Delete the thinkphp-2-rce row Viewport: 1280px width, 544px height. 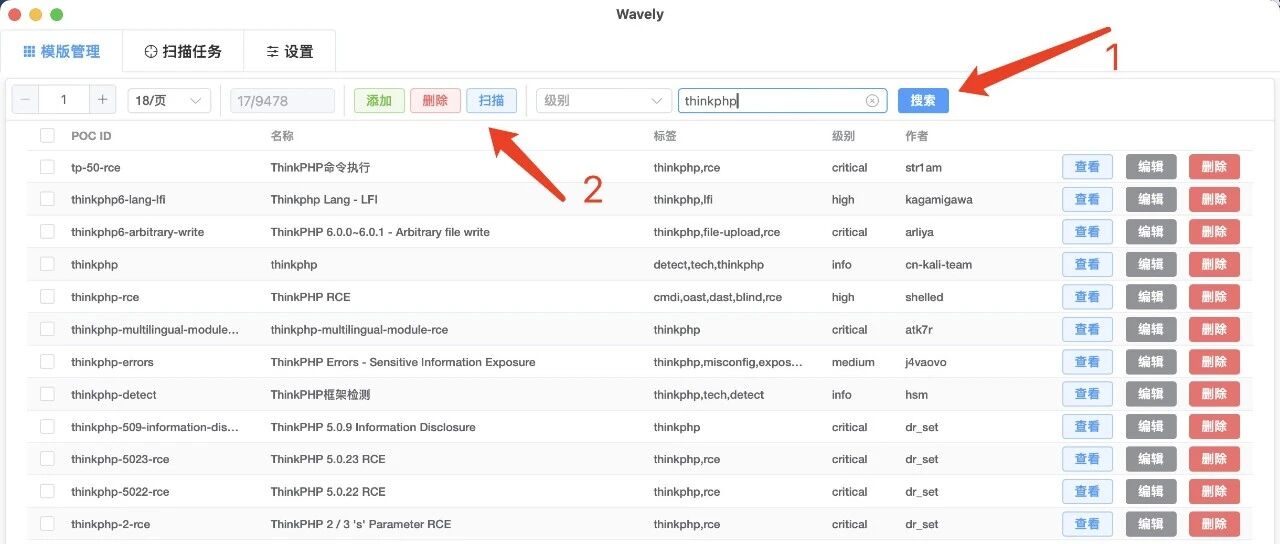1214,524
